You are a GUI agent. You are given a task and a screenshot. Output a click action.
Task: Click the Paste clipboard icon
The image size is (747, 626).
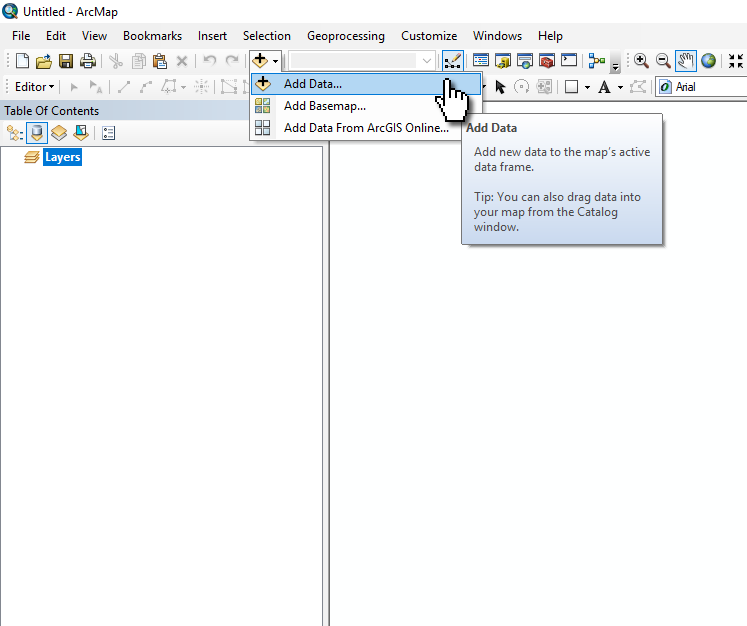[x=160, y=61]
